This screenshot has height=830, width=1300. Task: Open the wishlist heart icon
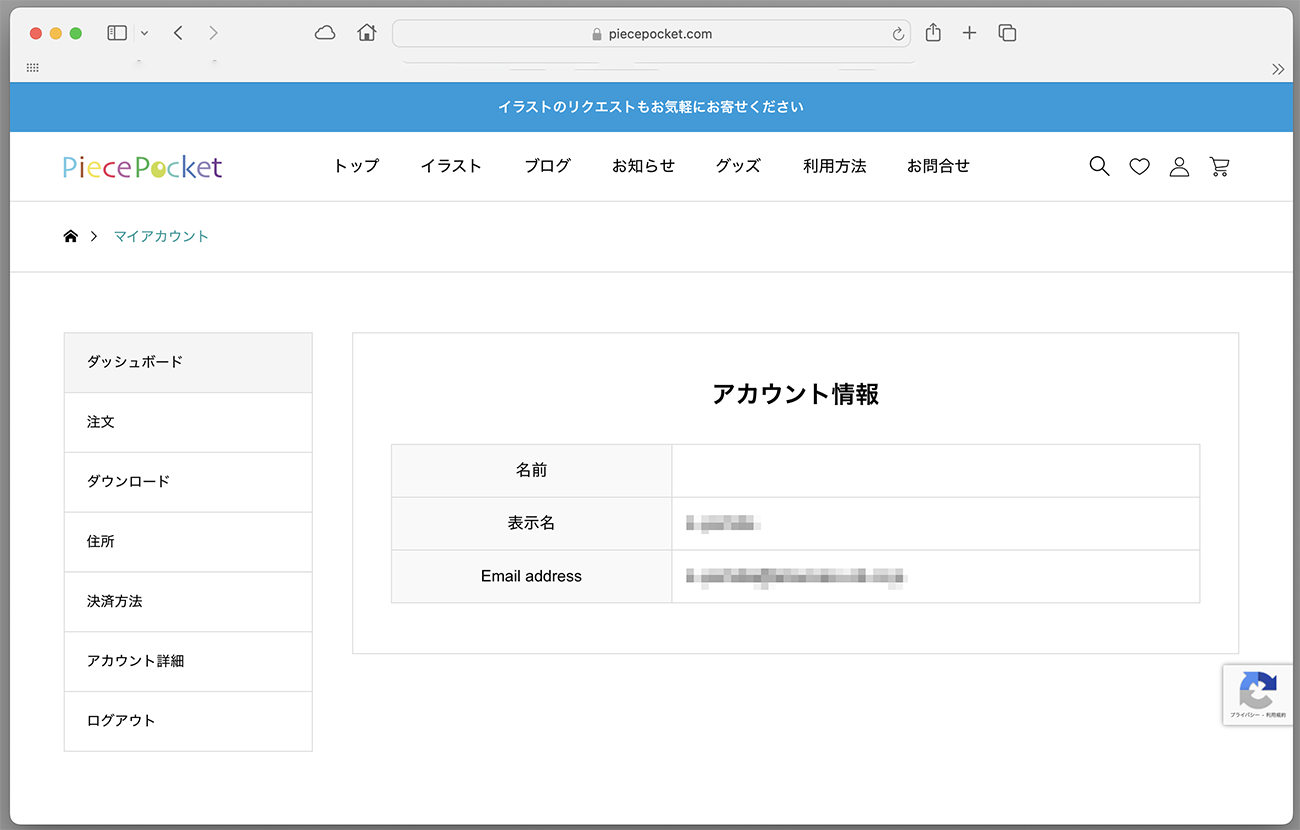(x=1139, y=167)
